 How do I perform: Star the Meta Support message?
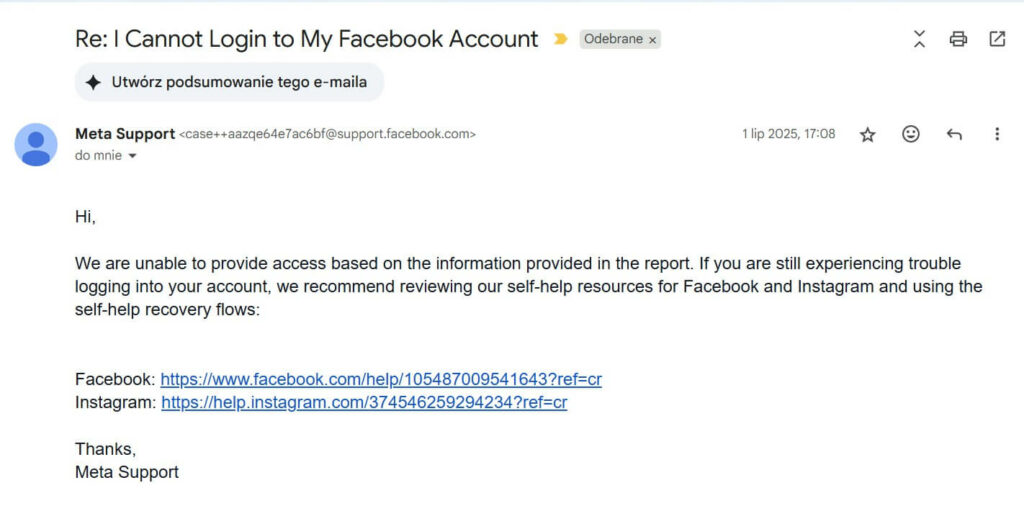click(x=867, y=135)
